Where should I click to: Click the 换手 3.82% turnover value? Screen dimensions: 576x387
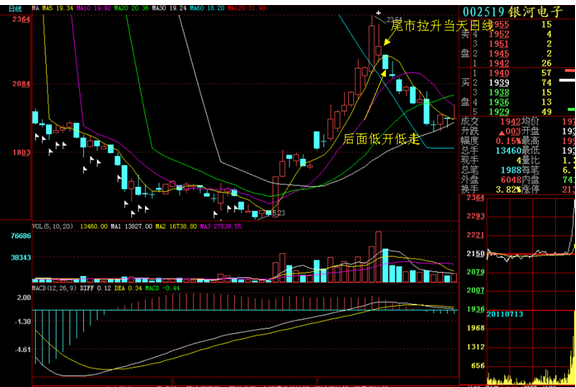[x=508, y=189]
